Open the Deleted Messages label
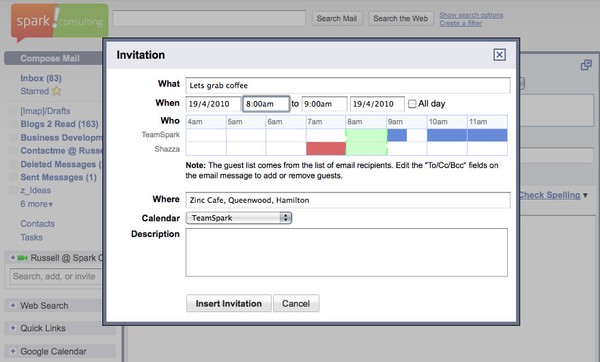Screen dimensions: 600x362 pyautogui.click(x=61, y=164)
